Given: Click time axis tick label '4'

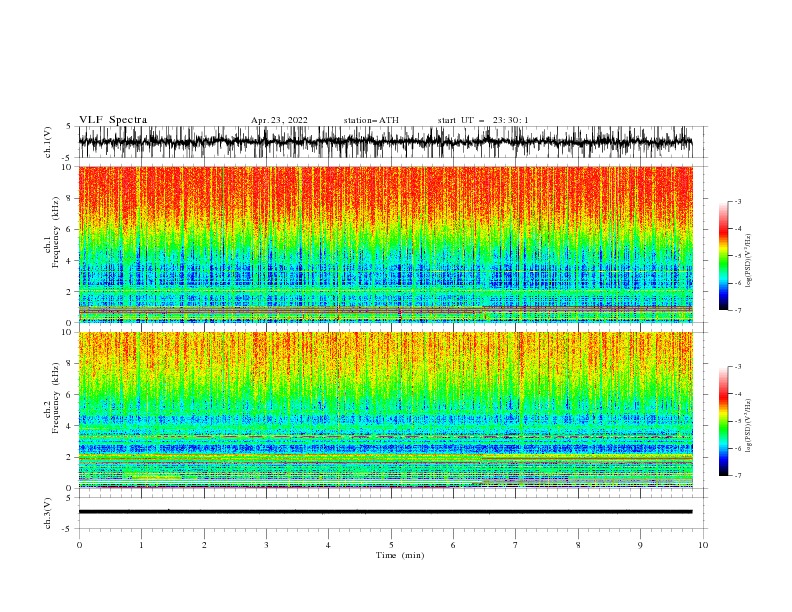Looking at the screenshot, I should pyautogui.click(x=328, y=545).
